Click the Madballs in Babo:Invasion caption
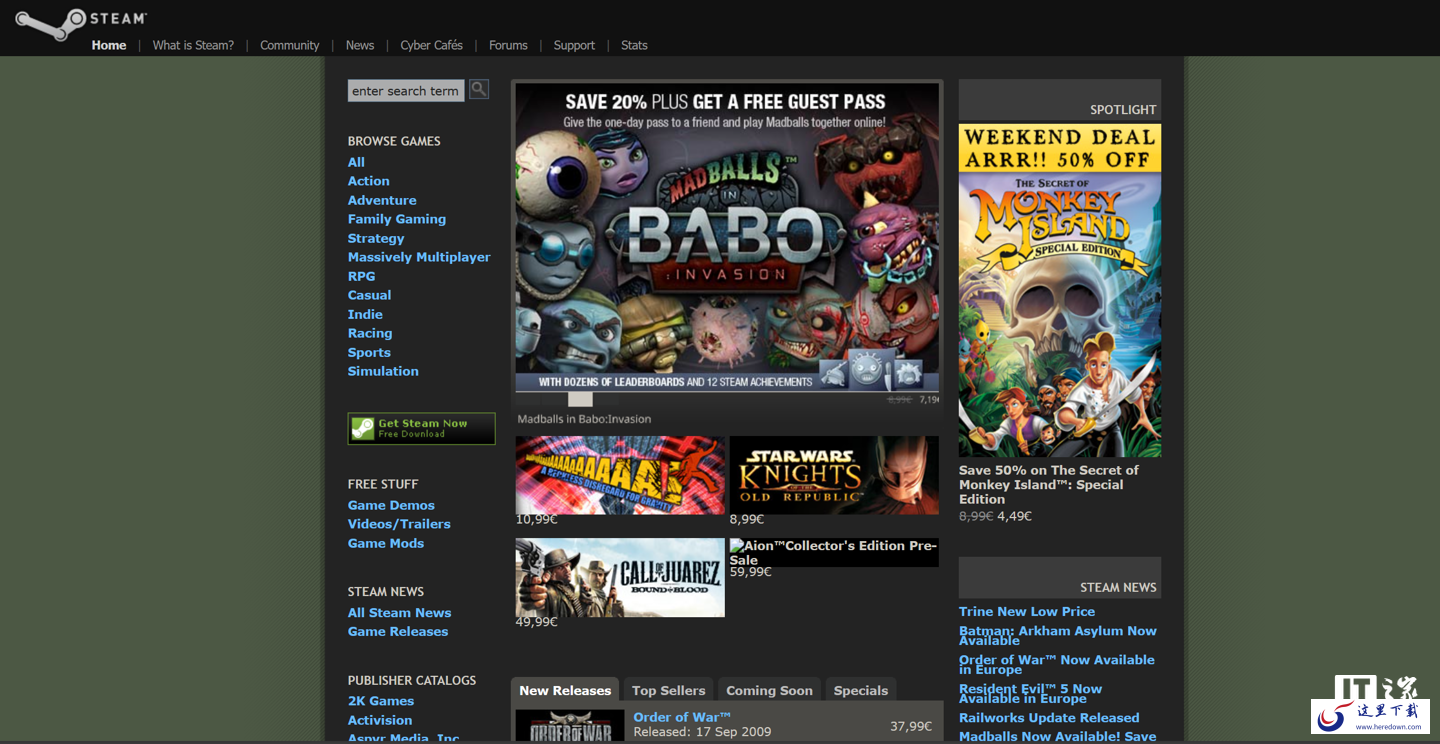Image resolution: width=1440 pixels, height=744 pixels. [x=584, y=419]
